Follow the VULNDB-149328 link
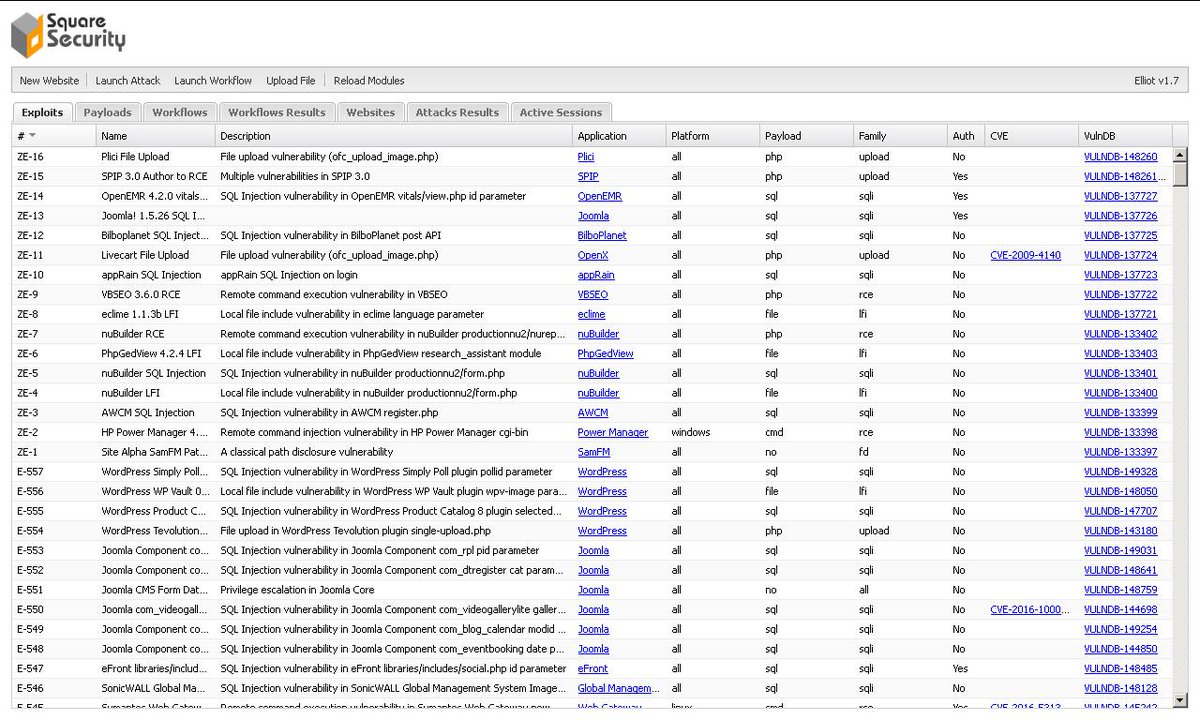1200x720 pixels. 1120,472
